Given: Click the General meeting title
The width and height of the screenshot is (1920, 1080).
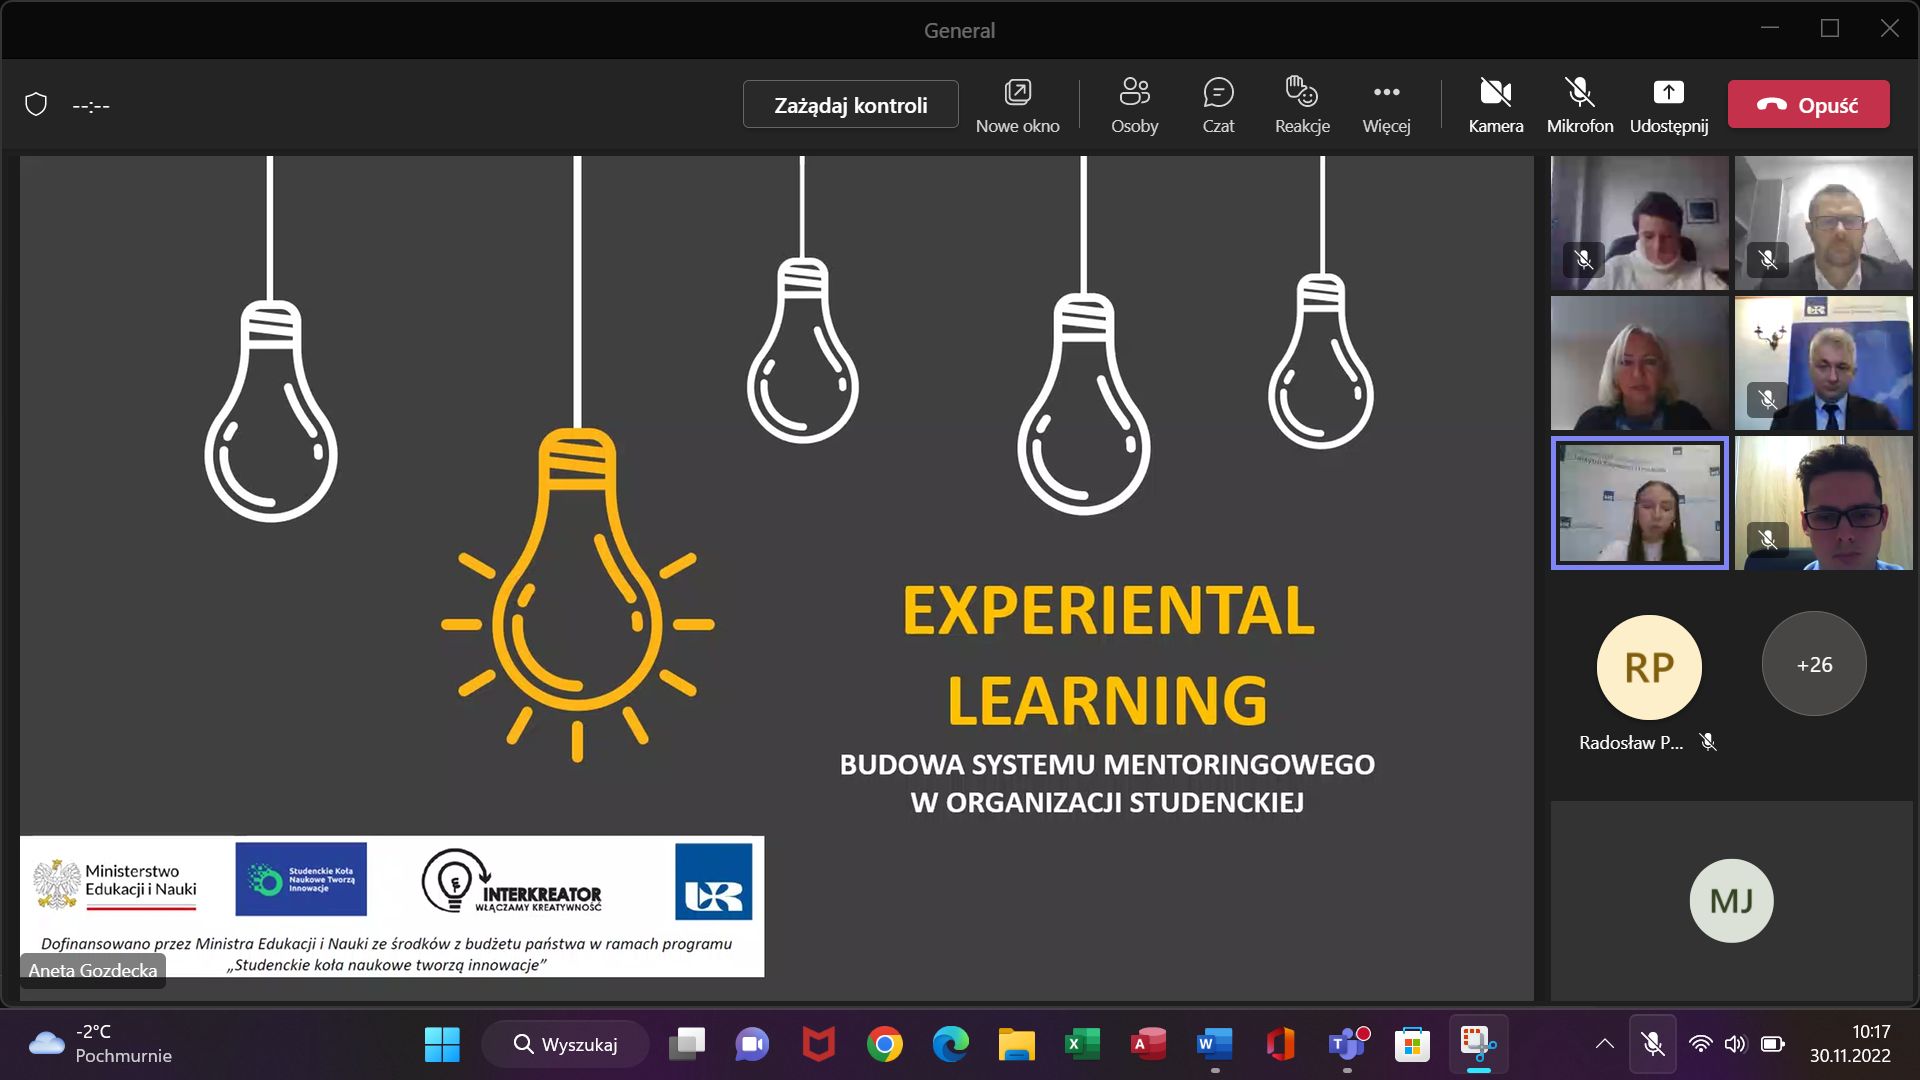Looking at the screenshot, I should [959, 30].
